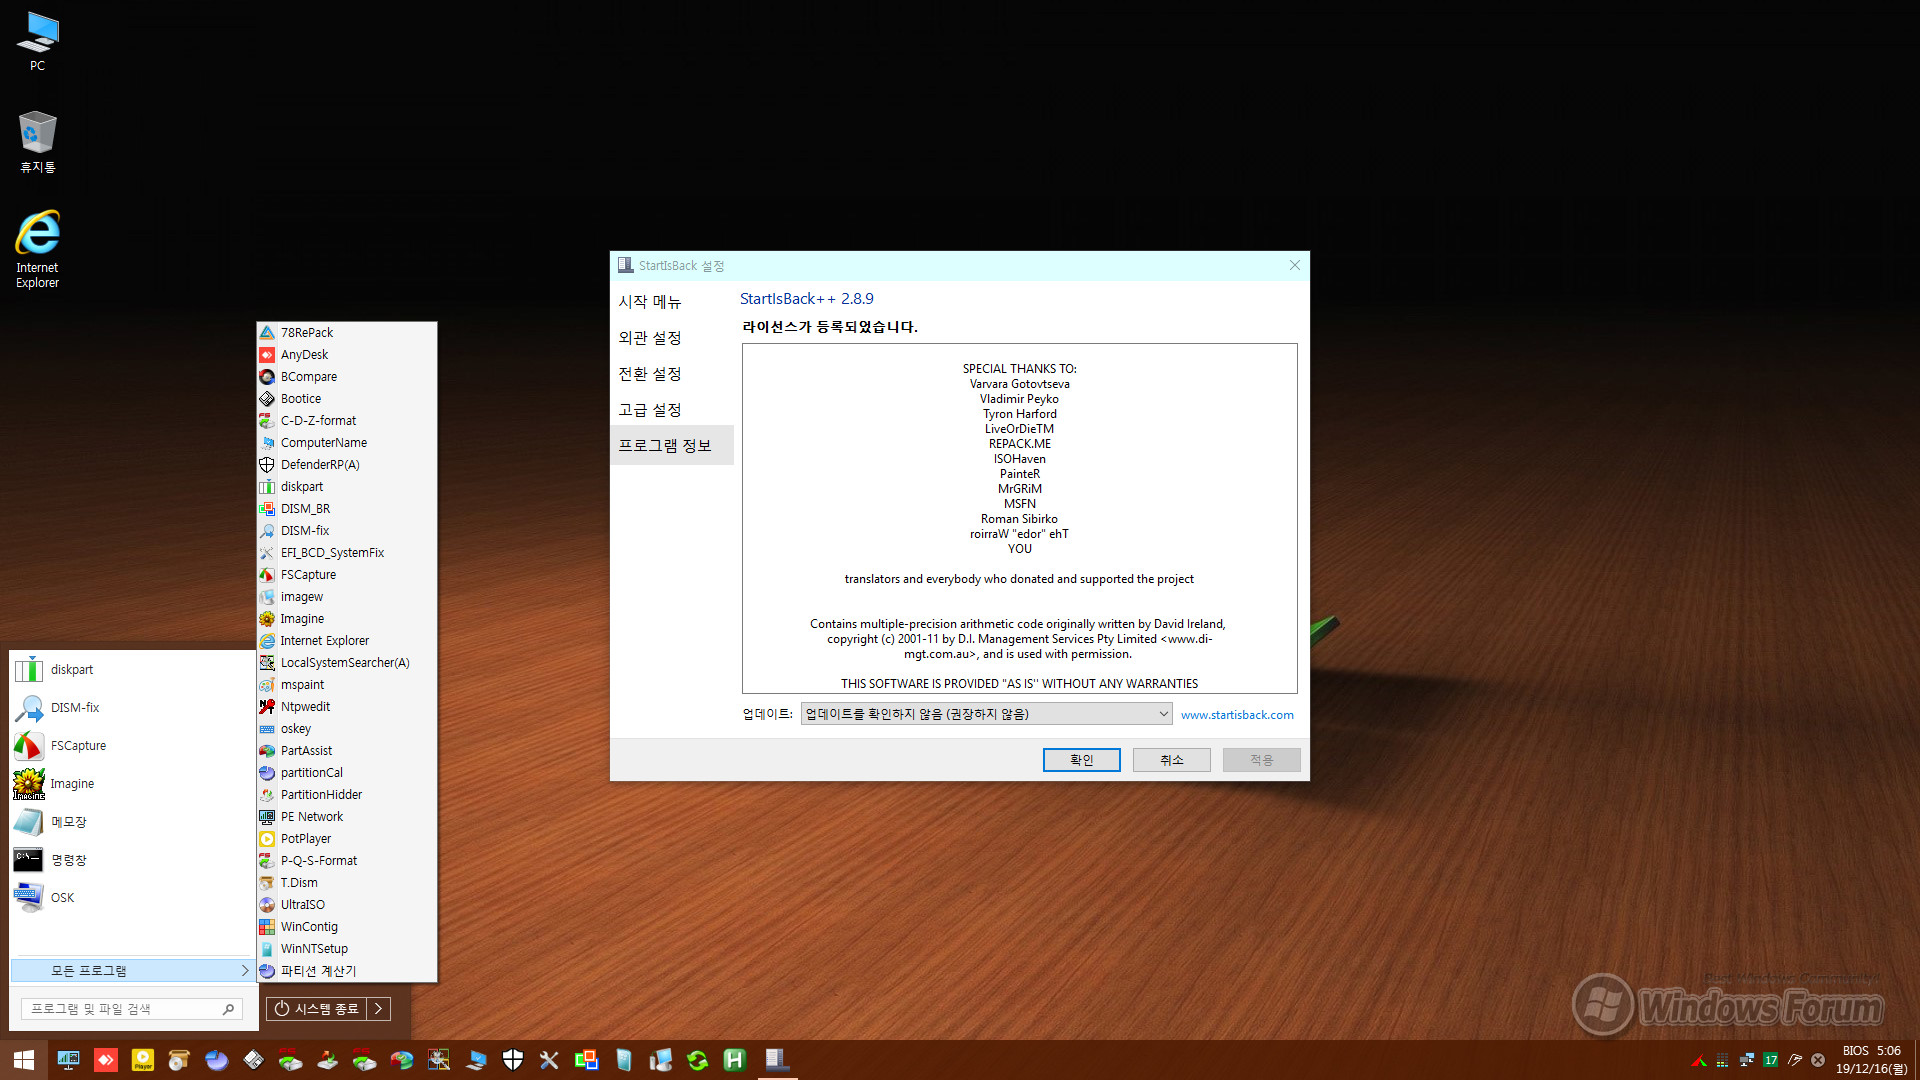
Task: Launch DISM-fix from pinned start list
Action: pyautogui.click(x=132, y=708)
